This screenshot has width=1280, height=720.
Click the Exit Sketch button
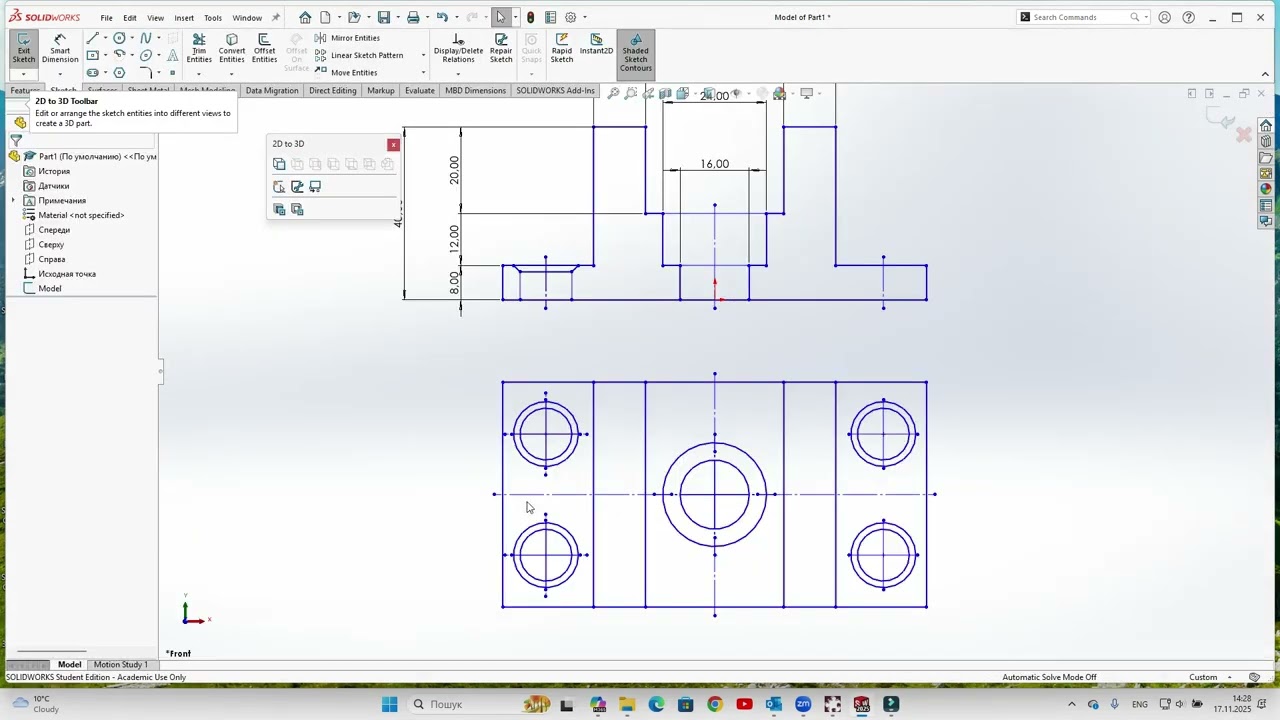tap(23, 47)
